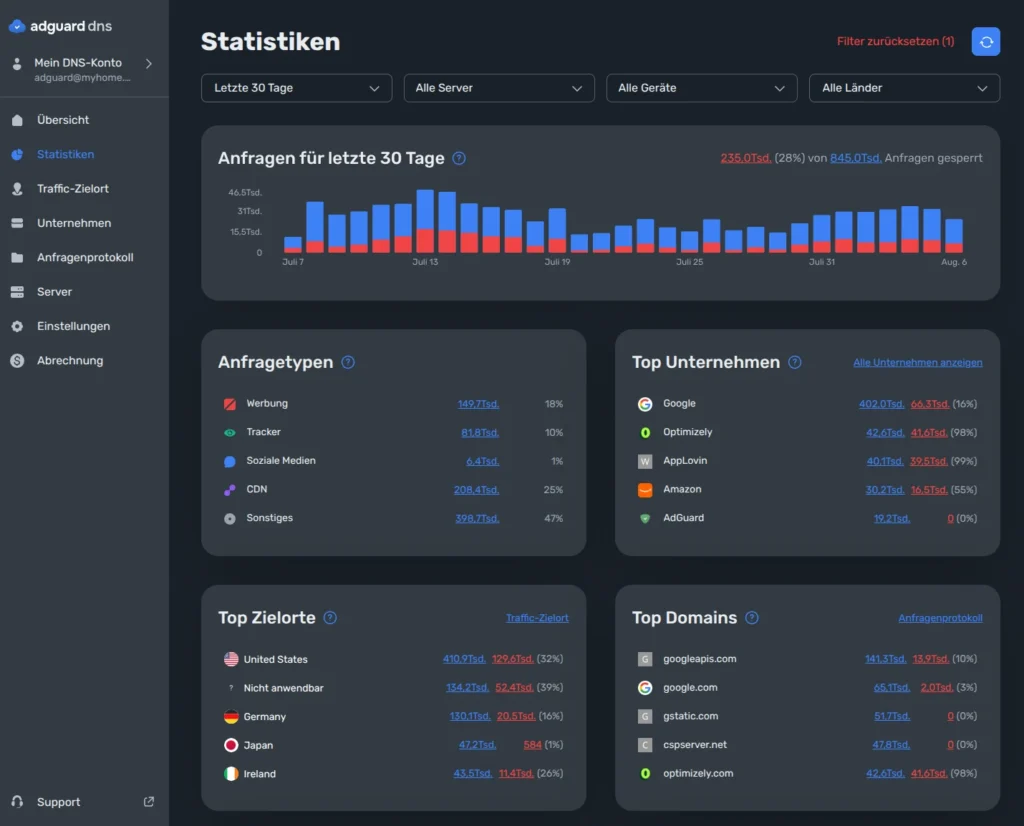The width and height of the screenshot is (1024, 826).
Task: Click the Soziale Medien chat icon
Action: pyautogui.click(x=230, y=462)
